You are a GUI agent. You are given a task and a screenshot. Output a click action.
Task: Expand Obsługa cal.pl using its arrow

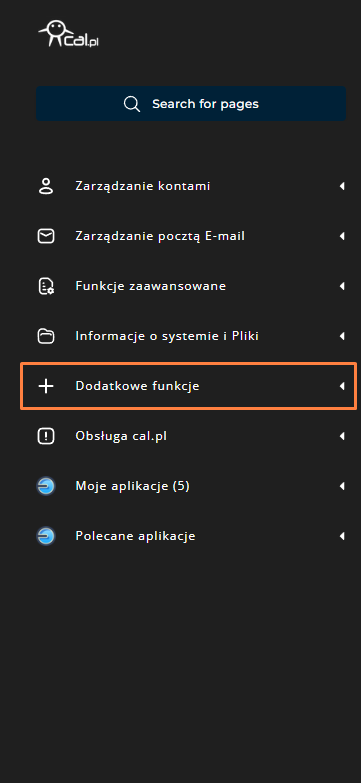pos(342,436)
